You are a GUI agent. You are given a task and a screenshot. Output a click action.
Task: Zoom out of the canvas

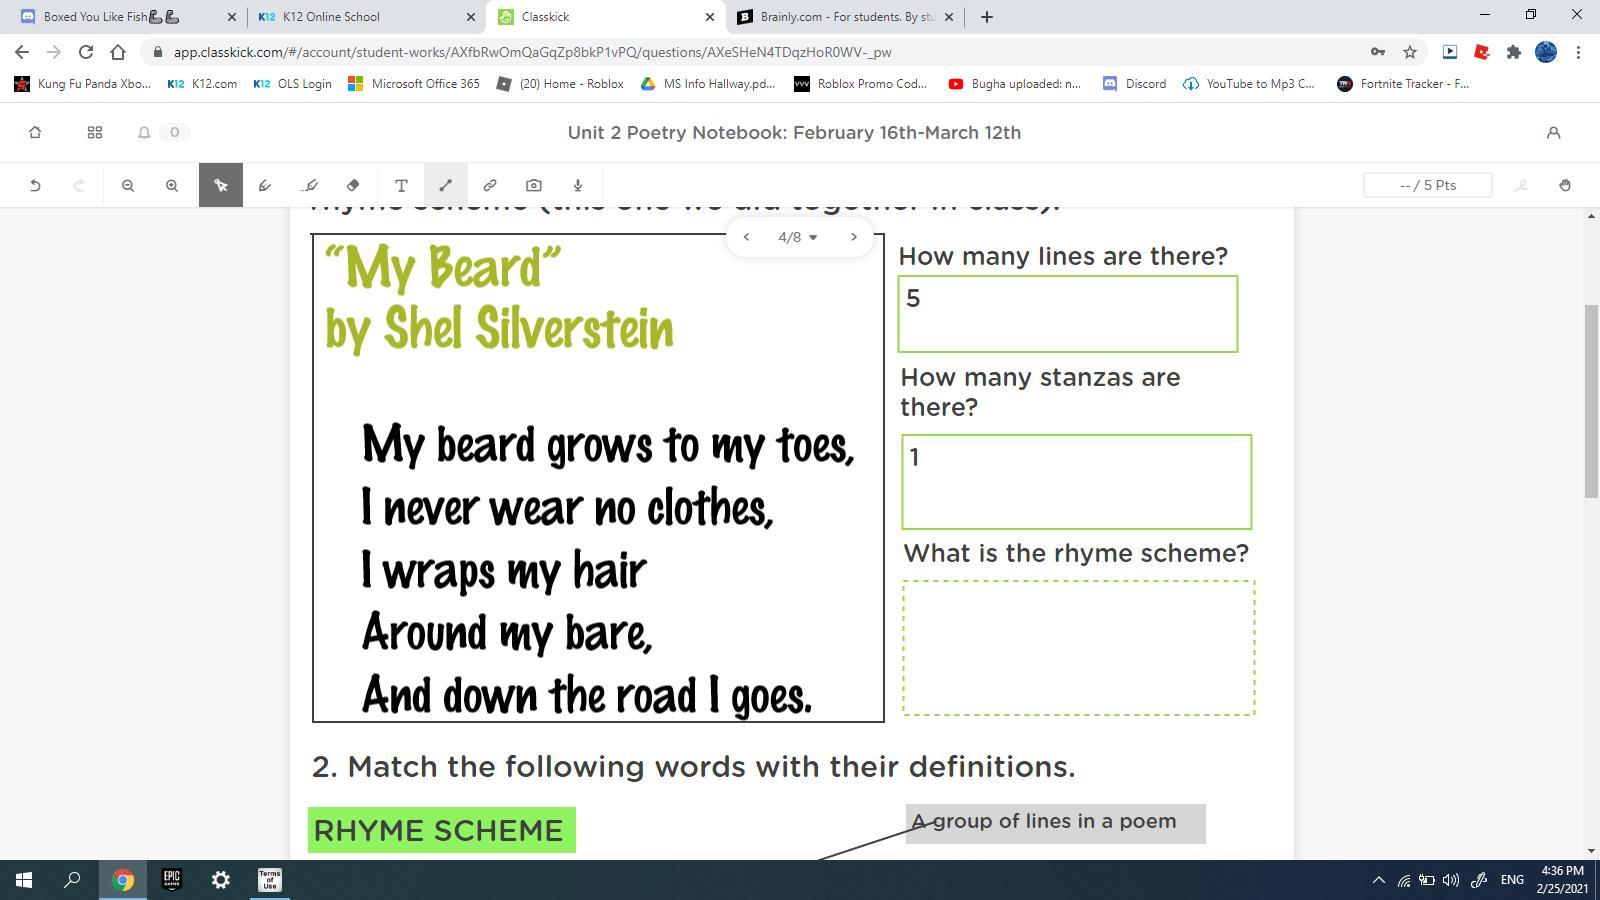pyautogui.click(x=128, y=185)
